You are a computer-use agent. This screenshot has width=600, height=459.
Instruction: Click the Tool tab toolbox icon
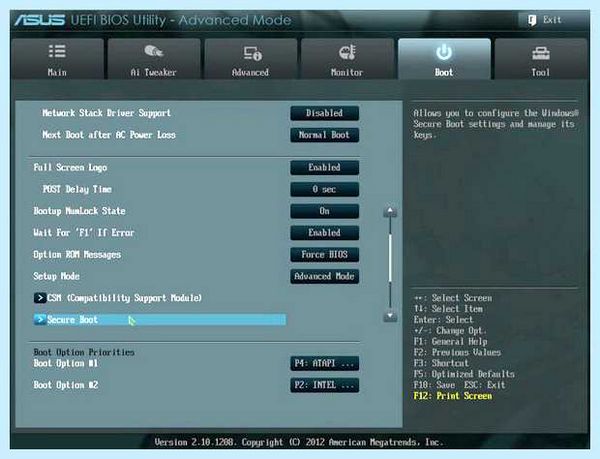coord(541,53)
